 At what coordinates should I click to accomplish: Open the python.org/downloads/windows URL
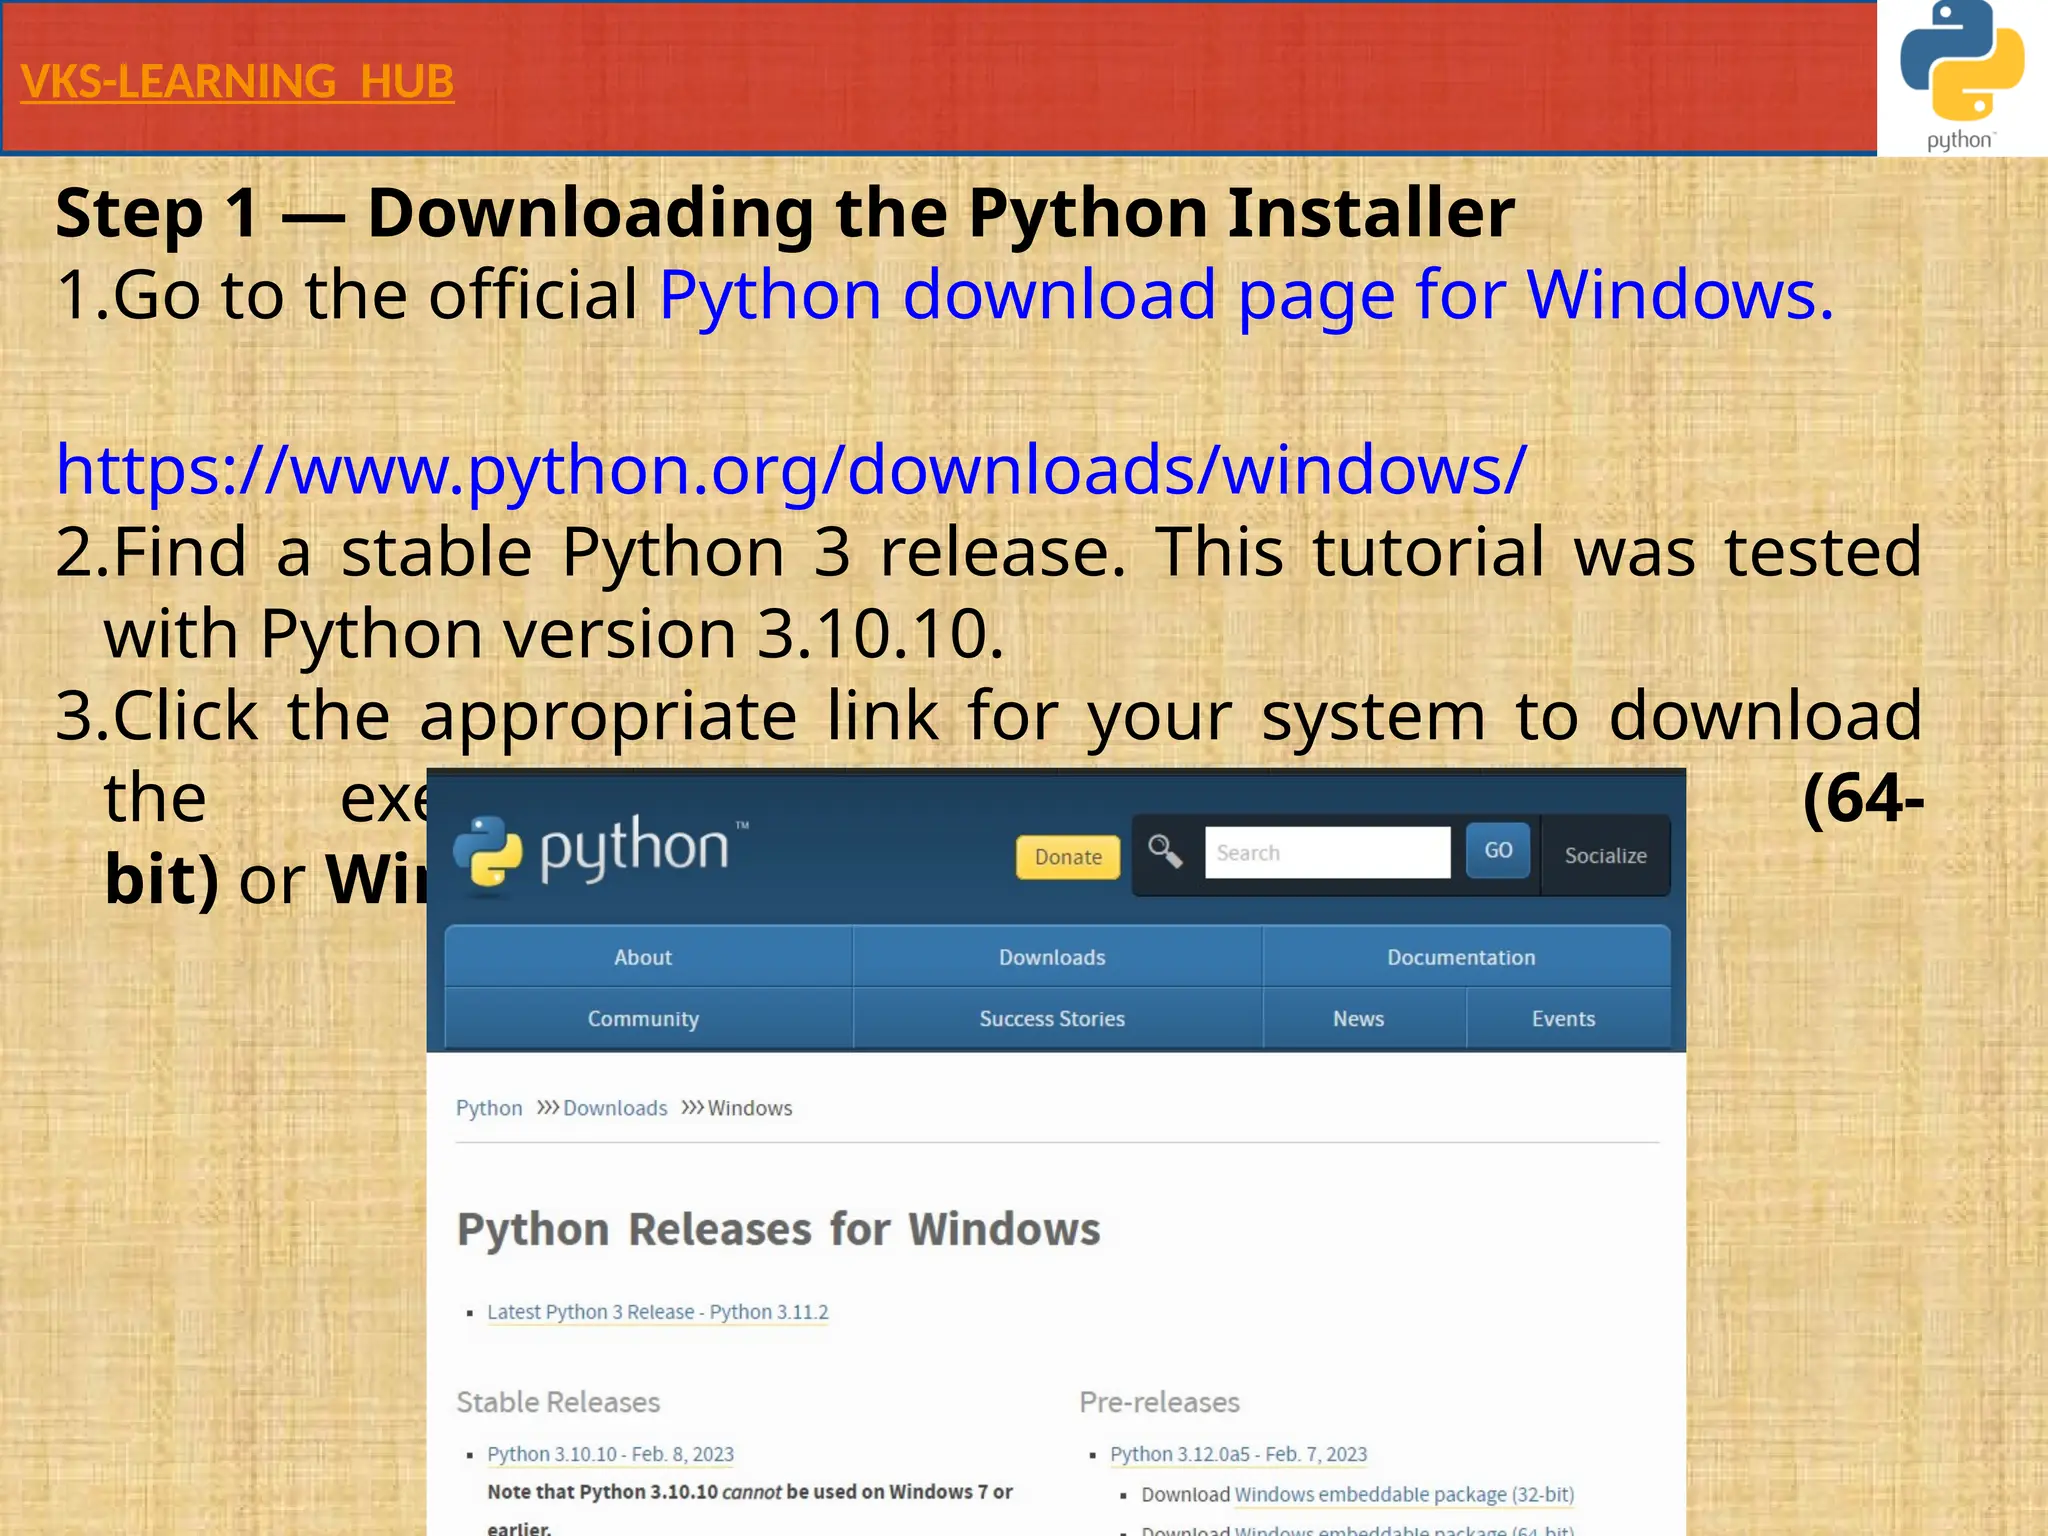point(791,469)
